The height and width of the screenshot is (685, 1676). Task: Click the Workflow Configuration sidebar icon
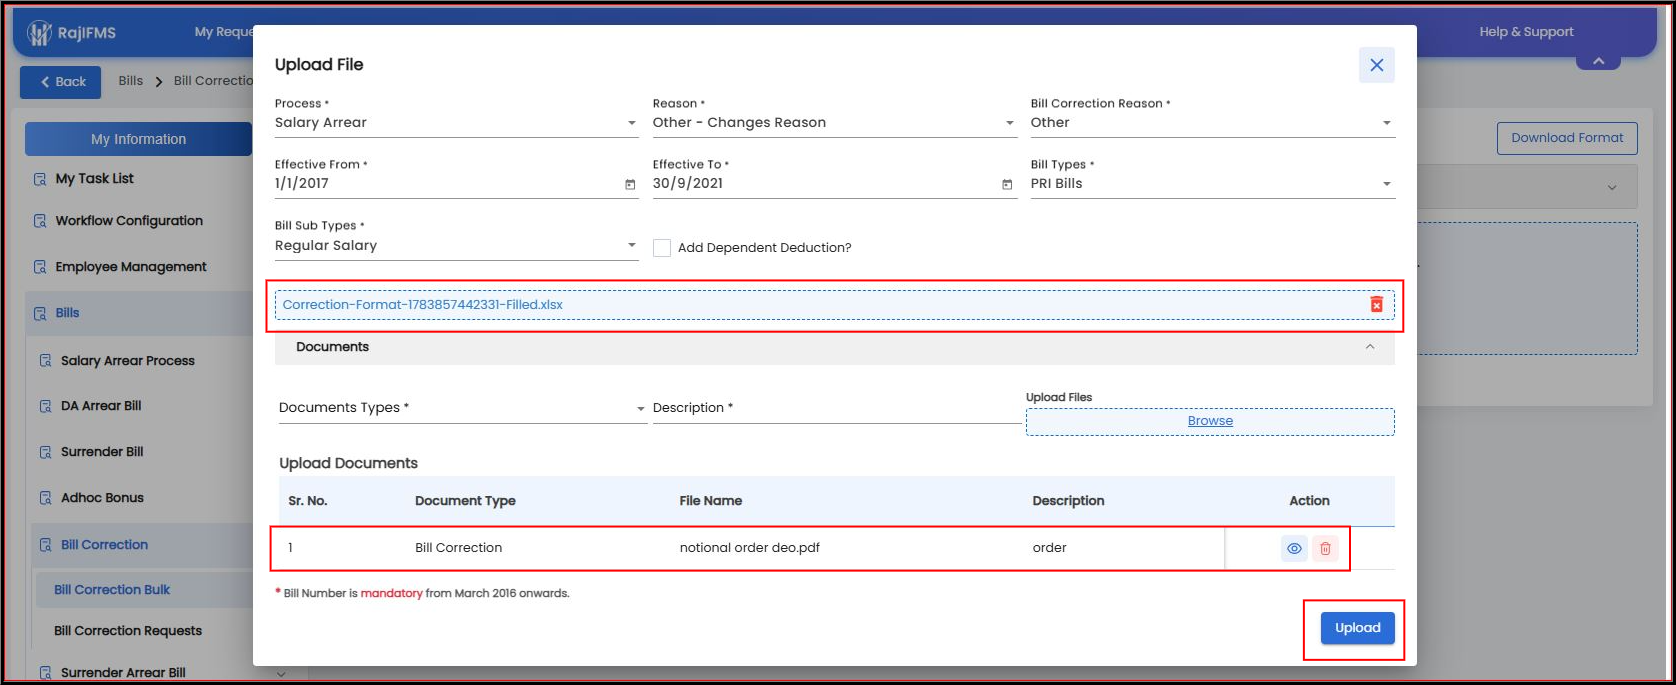(x=40, y=221)
